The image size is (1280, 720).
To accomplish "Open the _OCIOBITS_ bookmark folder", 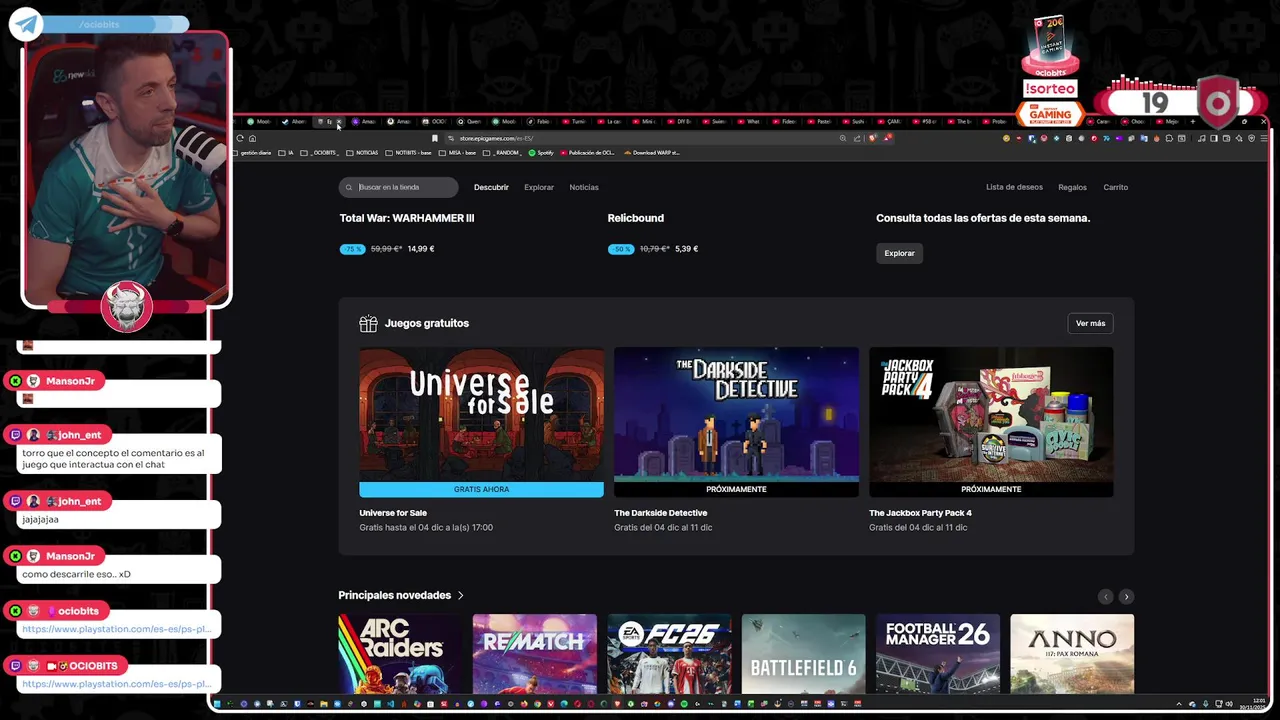I will tap(320, 153).
